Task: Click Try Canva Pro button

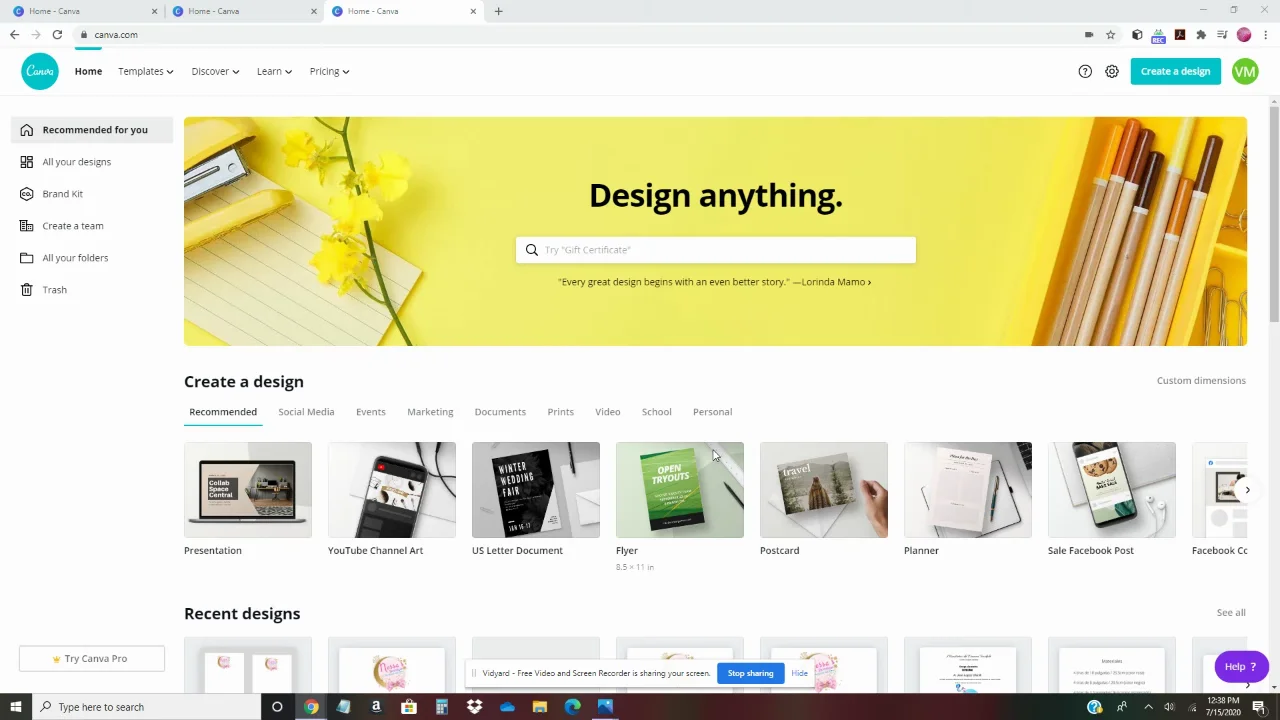Action: pos(92,659)
